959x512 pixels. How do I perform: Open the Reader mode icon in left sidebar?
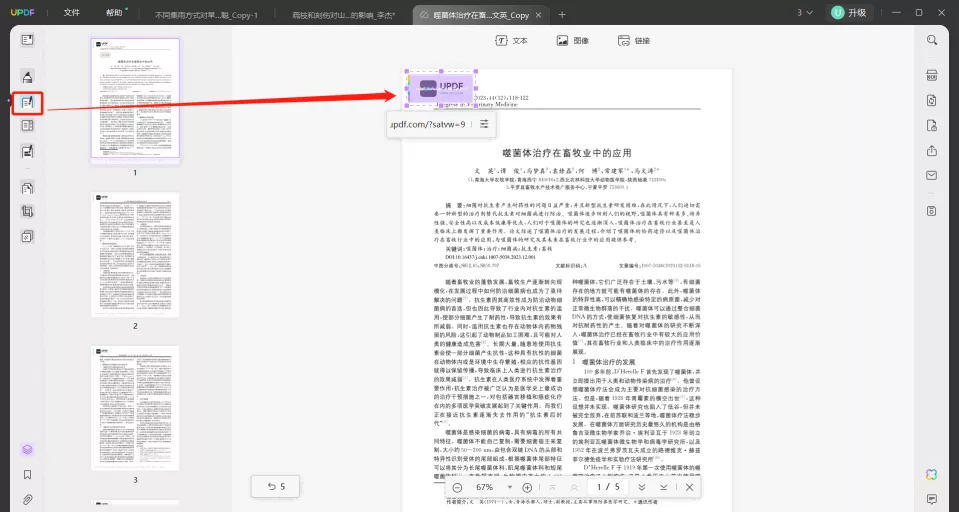click(x=27, y=40)
